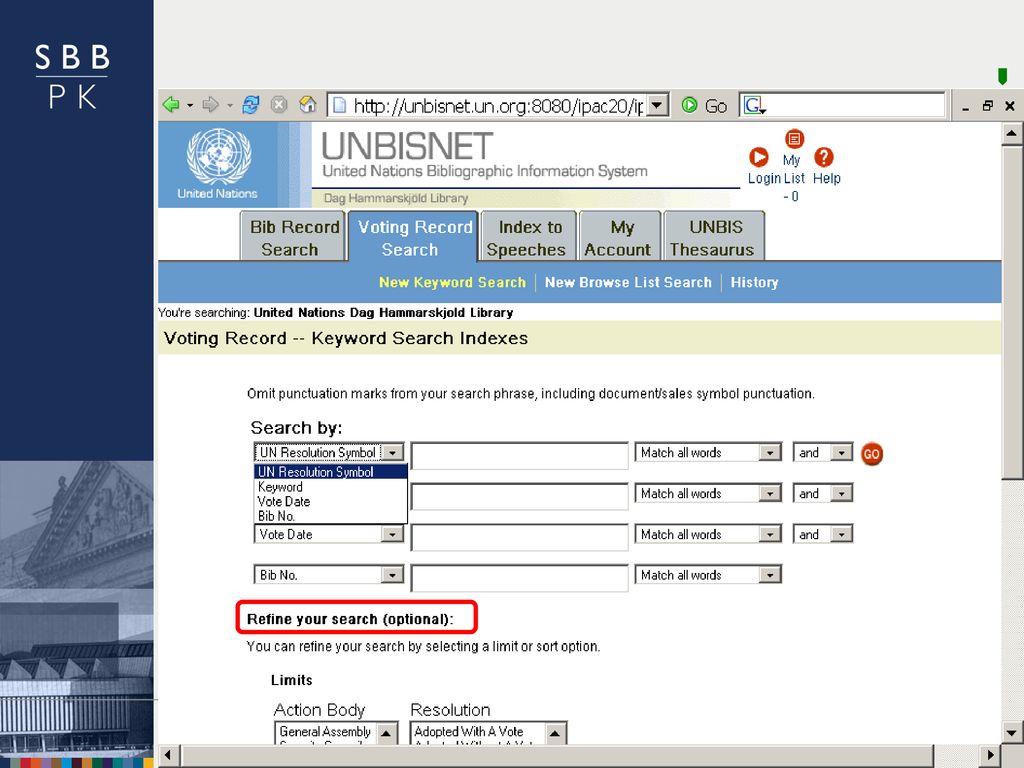Open third row Match all words dropdown
1024x768 pixels.
(770, 534)
